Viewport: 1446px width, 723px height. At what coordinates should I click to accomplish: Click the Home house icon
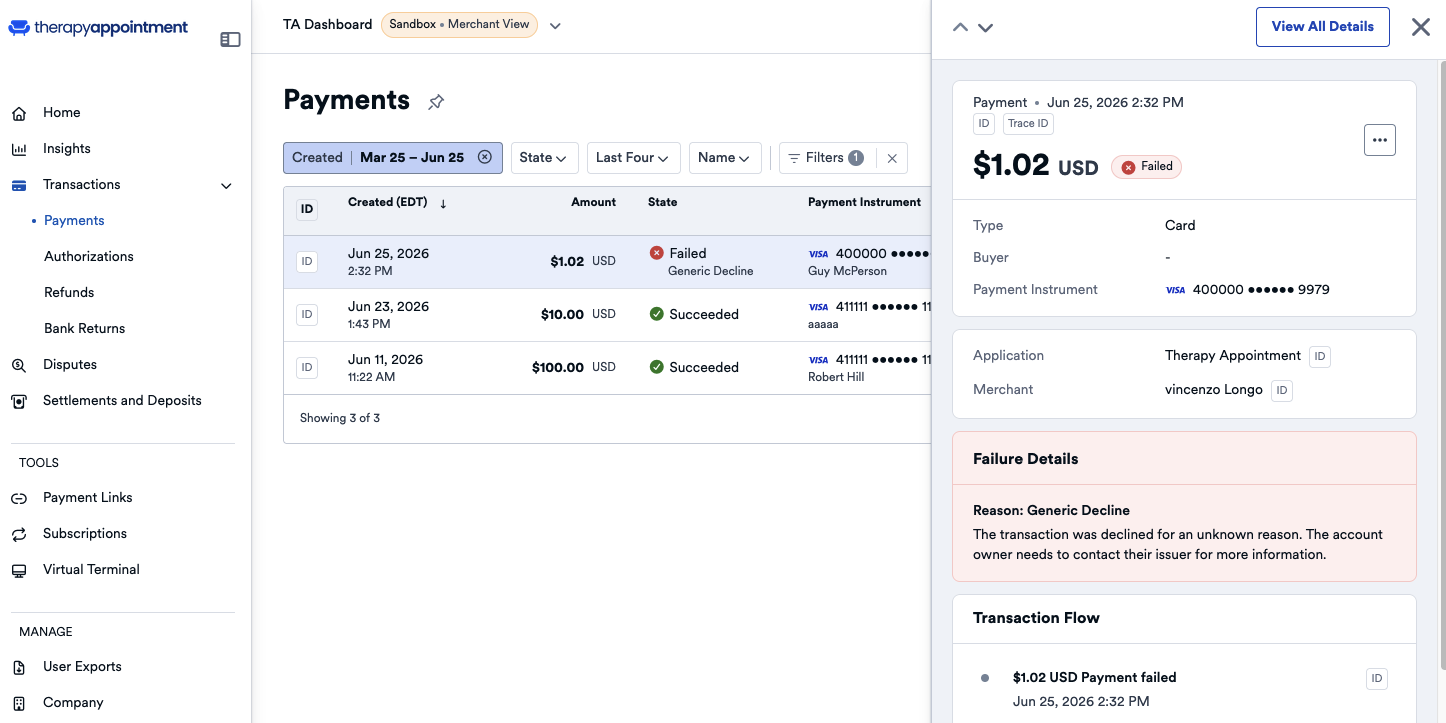pyautogui.click(x=19, y=114)
